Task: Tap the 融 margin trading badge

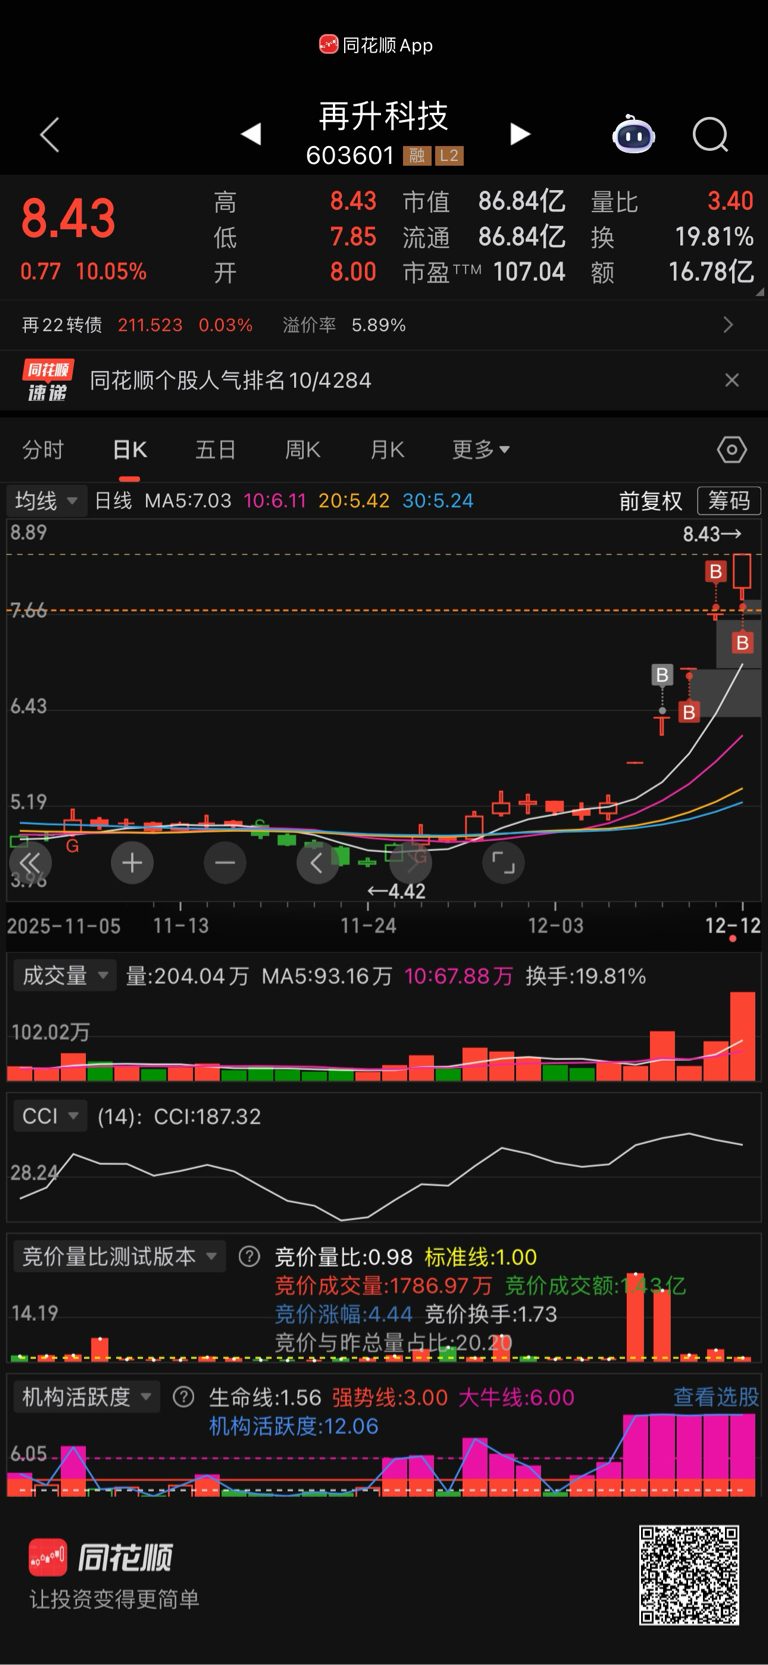Action: [417, 156]
